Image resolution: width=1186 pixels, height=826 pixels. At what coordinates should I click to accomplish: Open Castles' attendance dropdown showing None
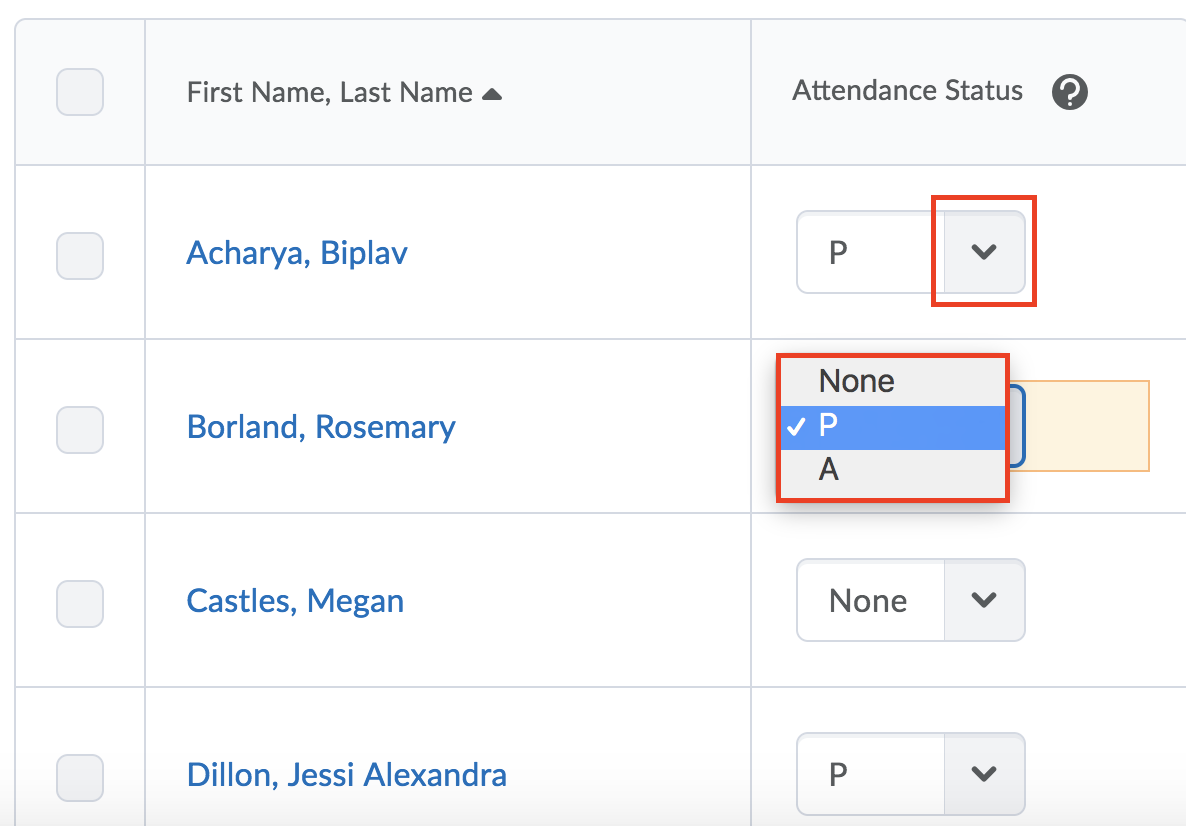pos(911,600)
